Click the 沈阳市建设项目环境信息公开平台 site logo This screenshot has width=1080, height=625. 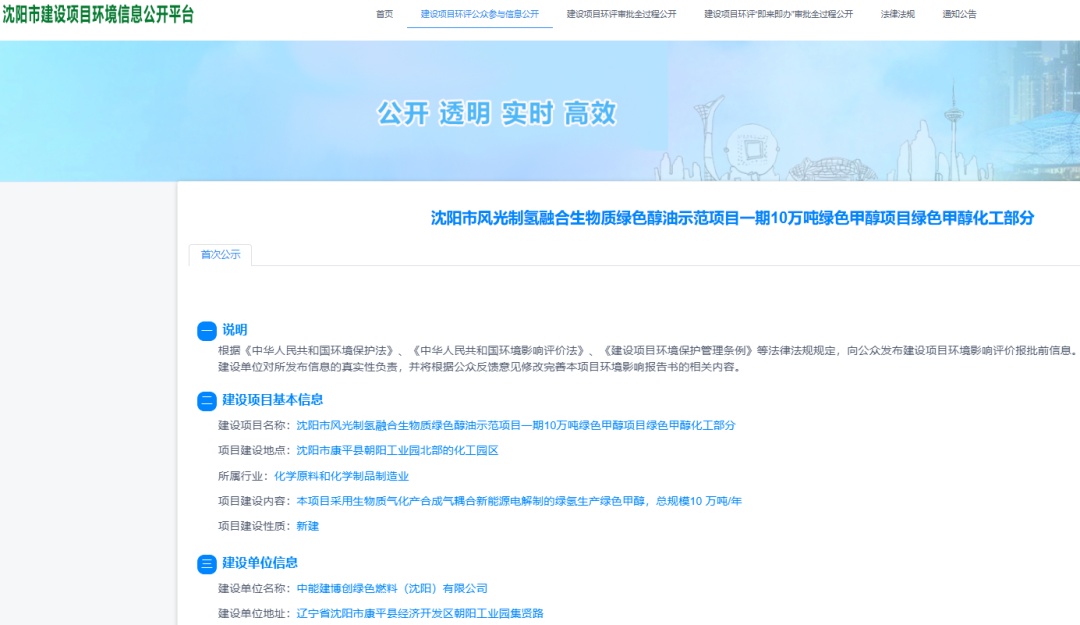[x=98, y=14]
